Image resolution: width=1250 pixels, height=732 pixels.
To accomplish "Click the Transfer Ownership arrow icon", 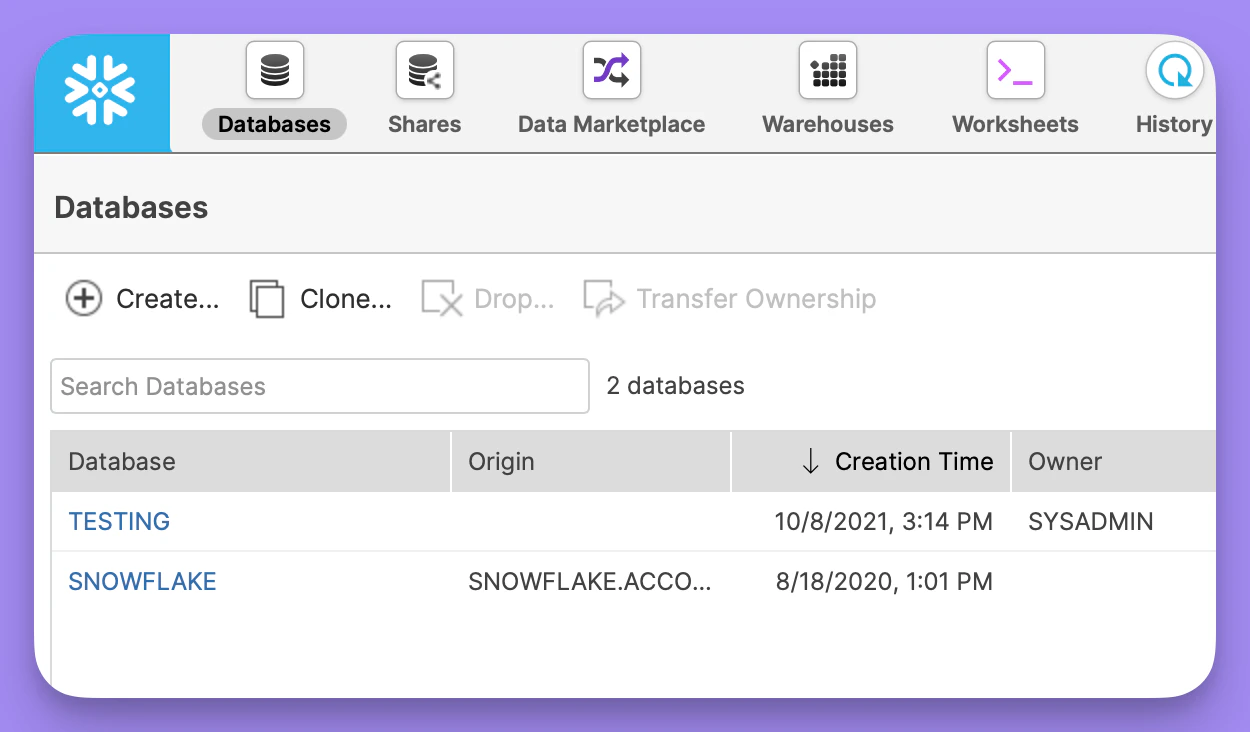I will click(604, 299).
